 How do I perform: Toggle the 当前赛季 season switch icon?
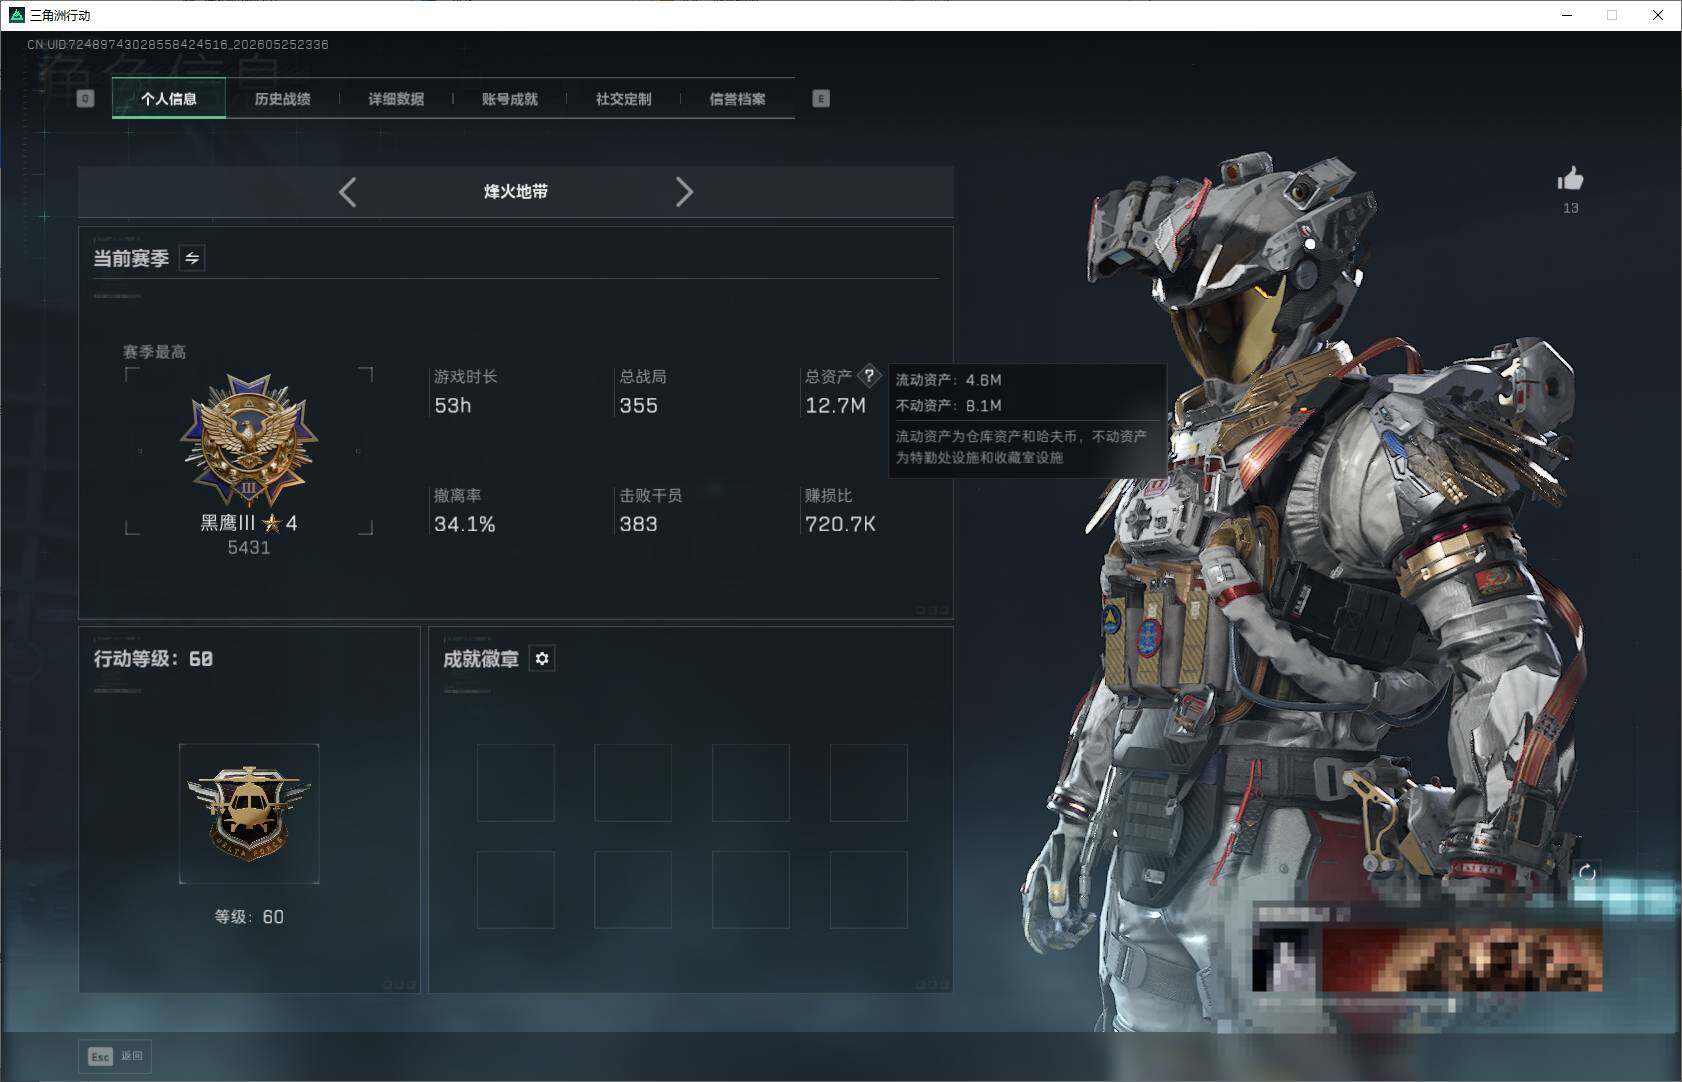point(192,258)
